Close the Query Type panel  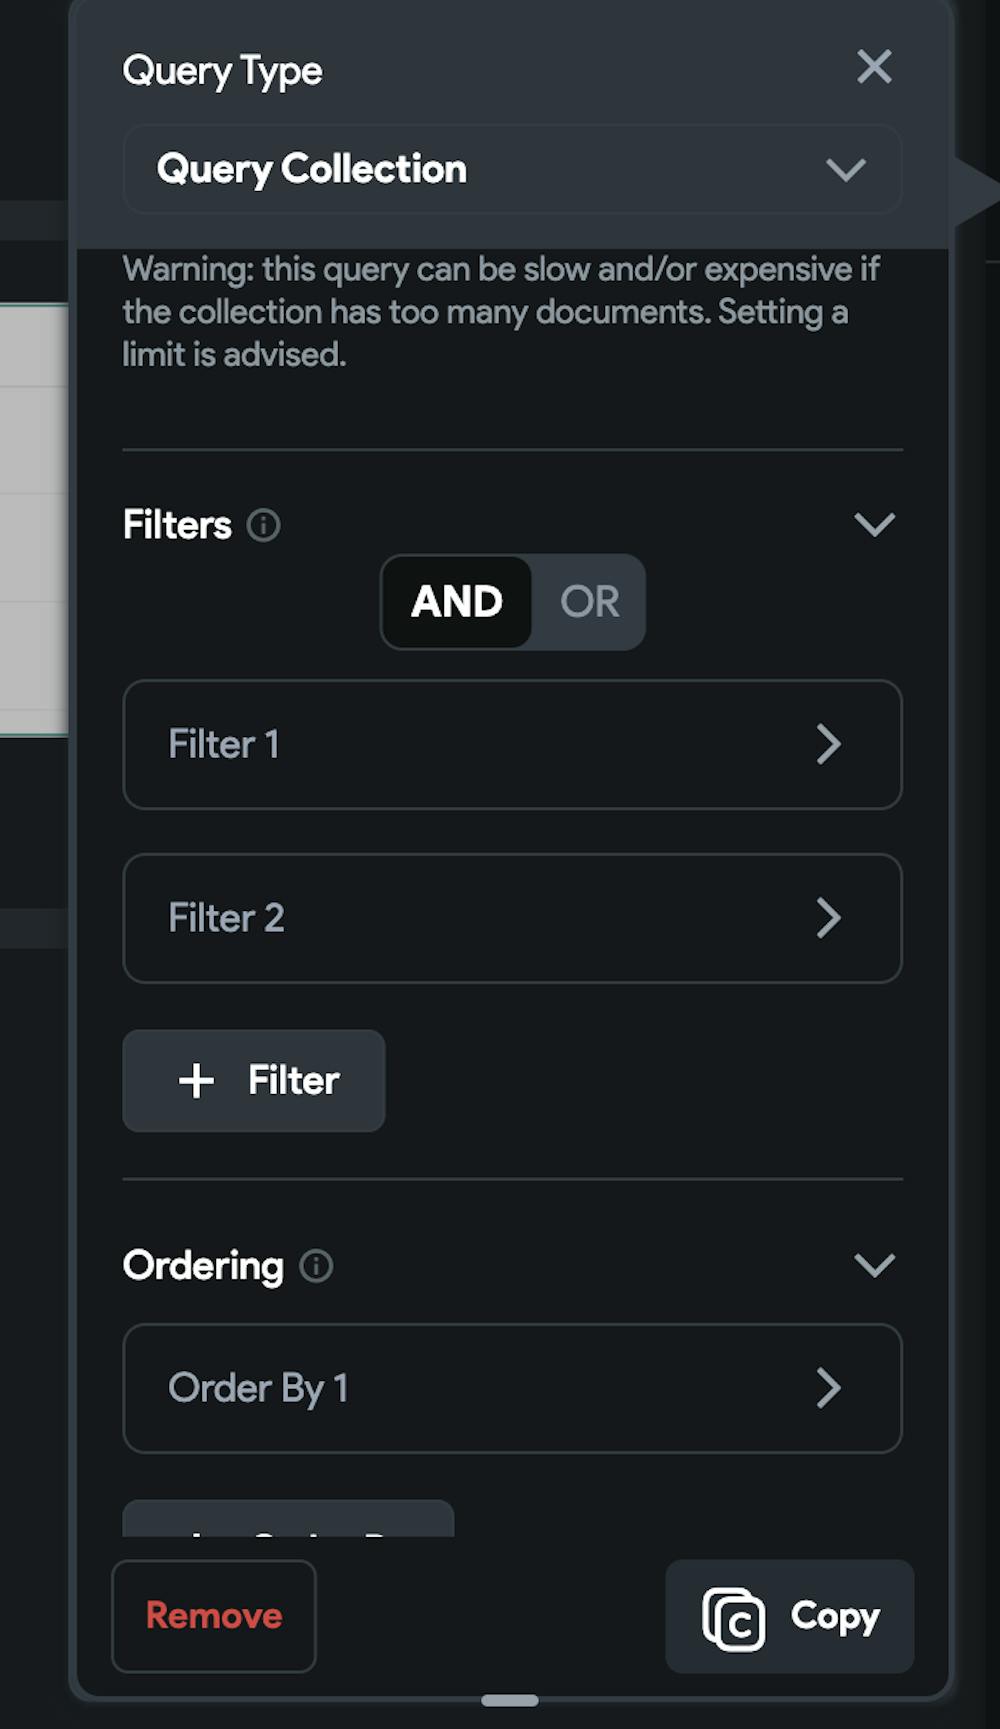pos(874,67)
